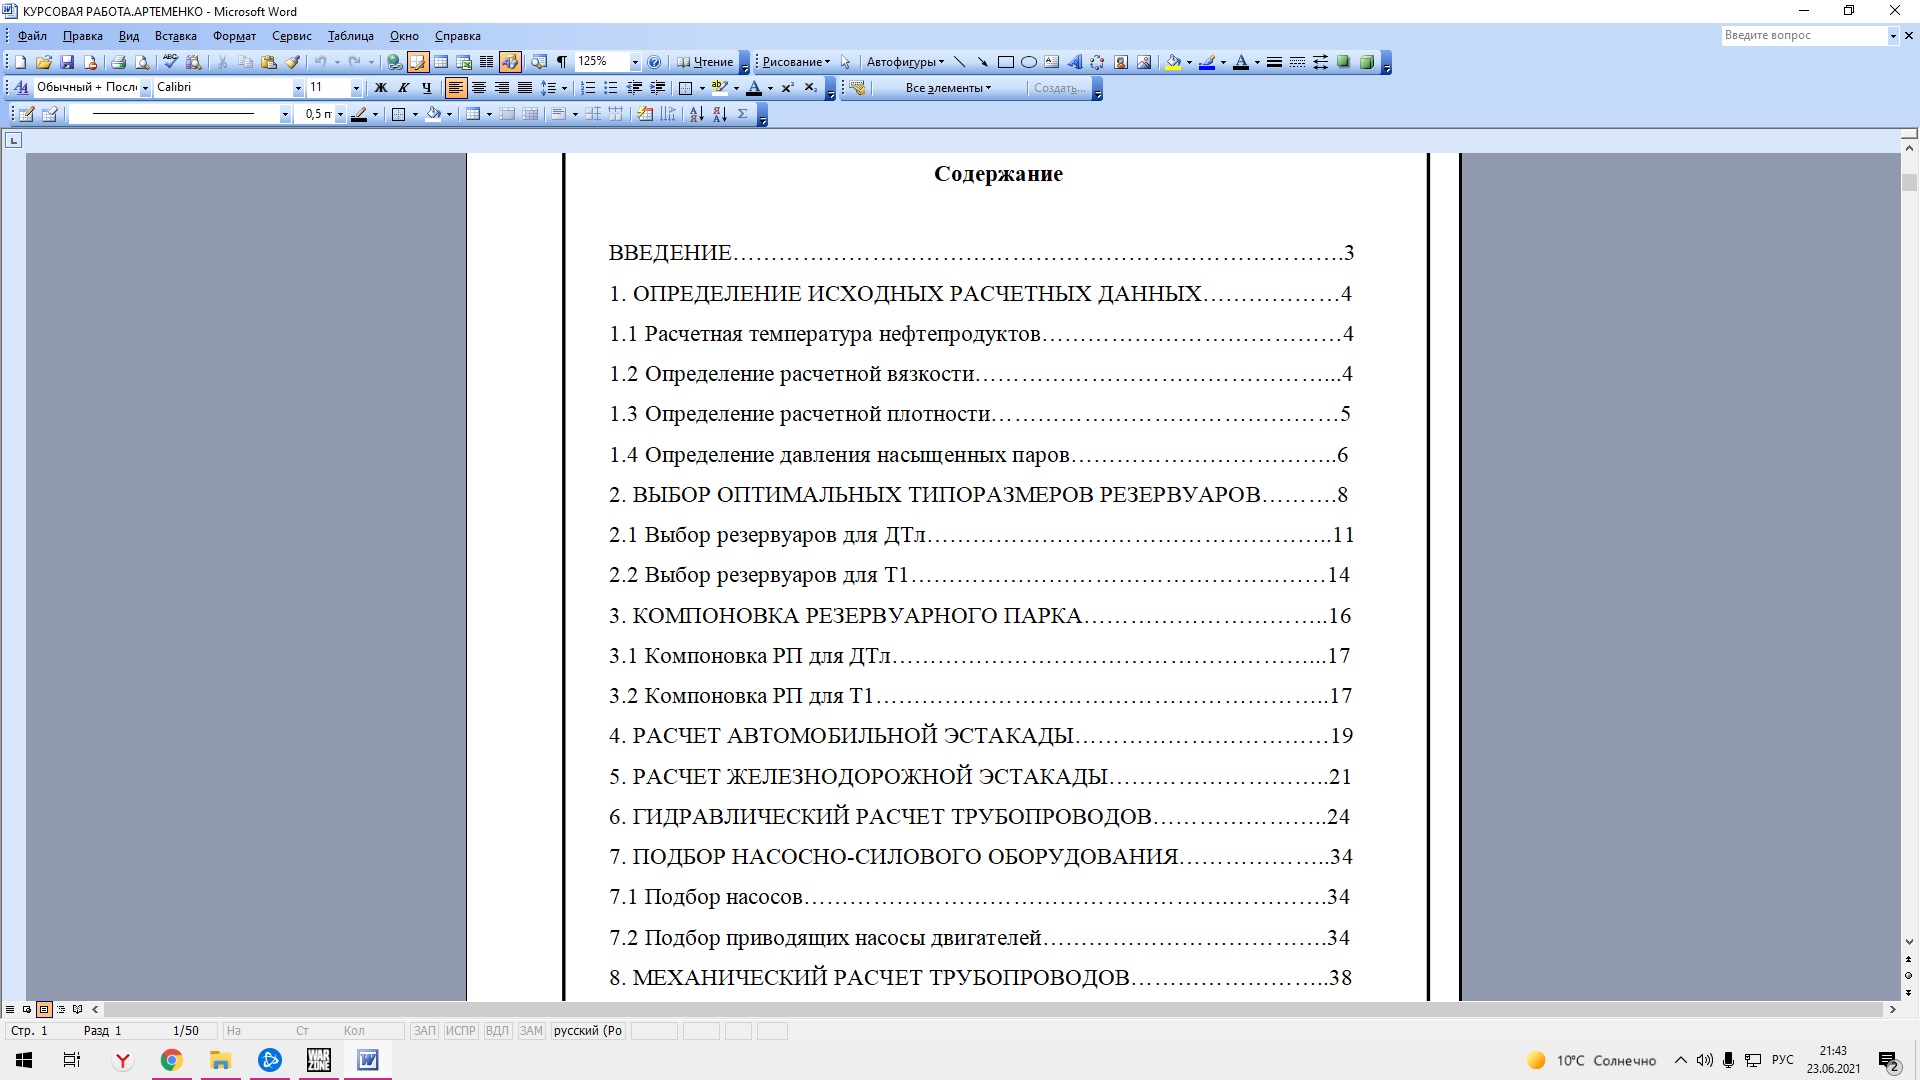Toggle underline formatting (Ч)
The height and width of the screenshot is (1080, 1920).
coord(426,88)
